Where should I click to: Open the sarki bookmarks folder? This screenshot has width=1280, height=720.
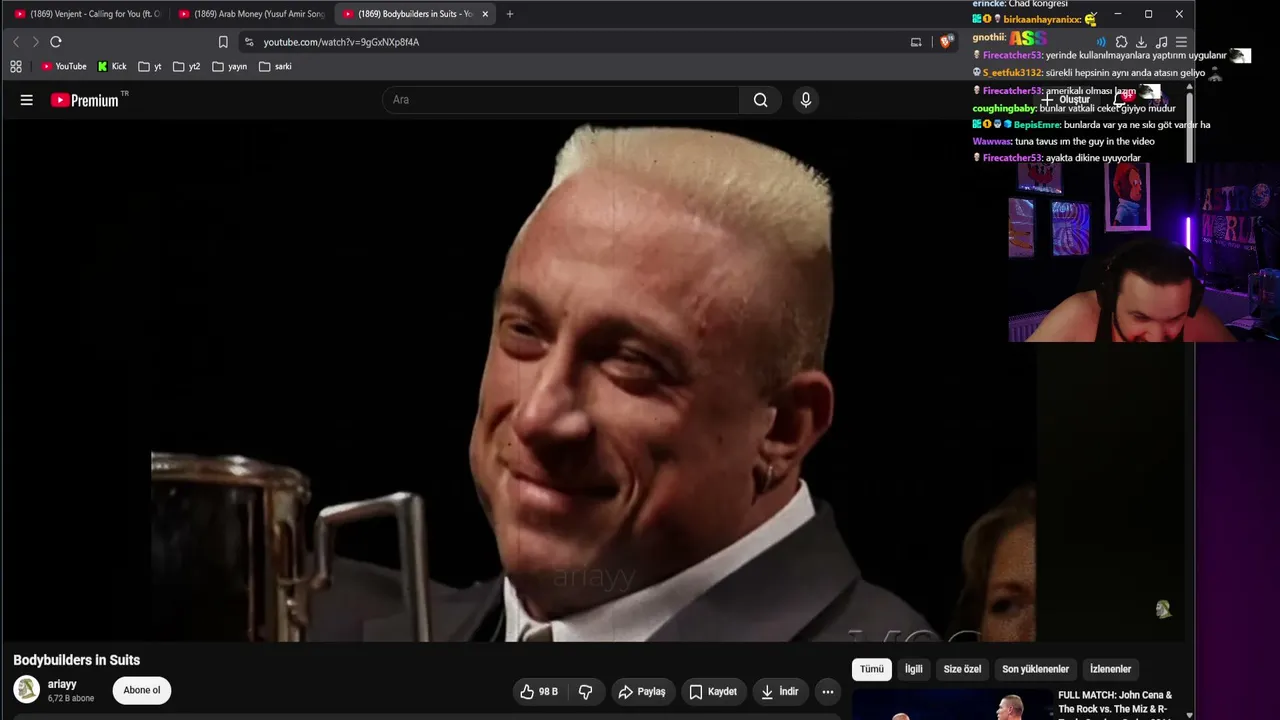[x=275, y=67]
